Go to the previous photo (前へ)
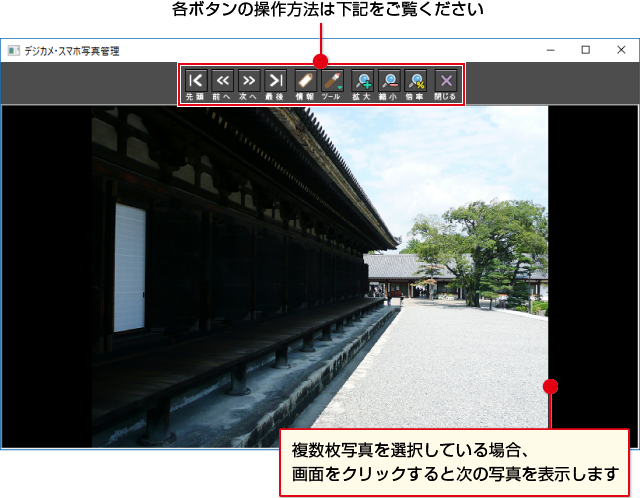The width and height of the screenshot is (640, 498). [222, 83]
